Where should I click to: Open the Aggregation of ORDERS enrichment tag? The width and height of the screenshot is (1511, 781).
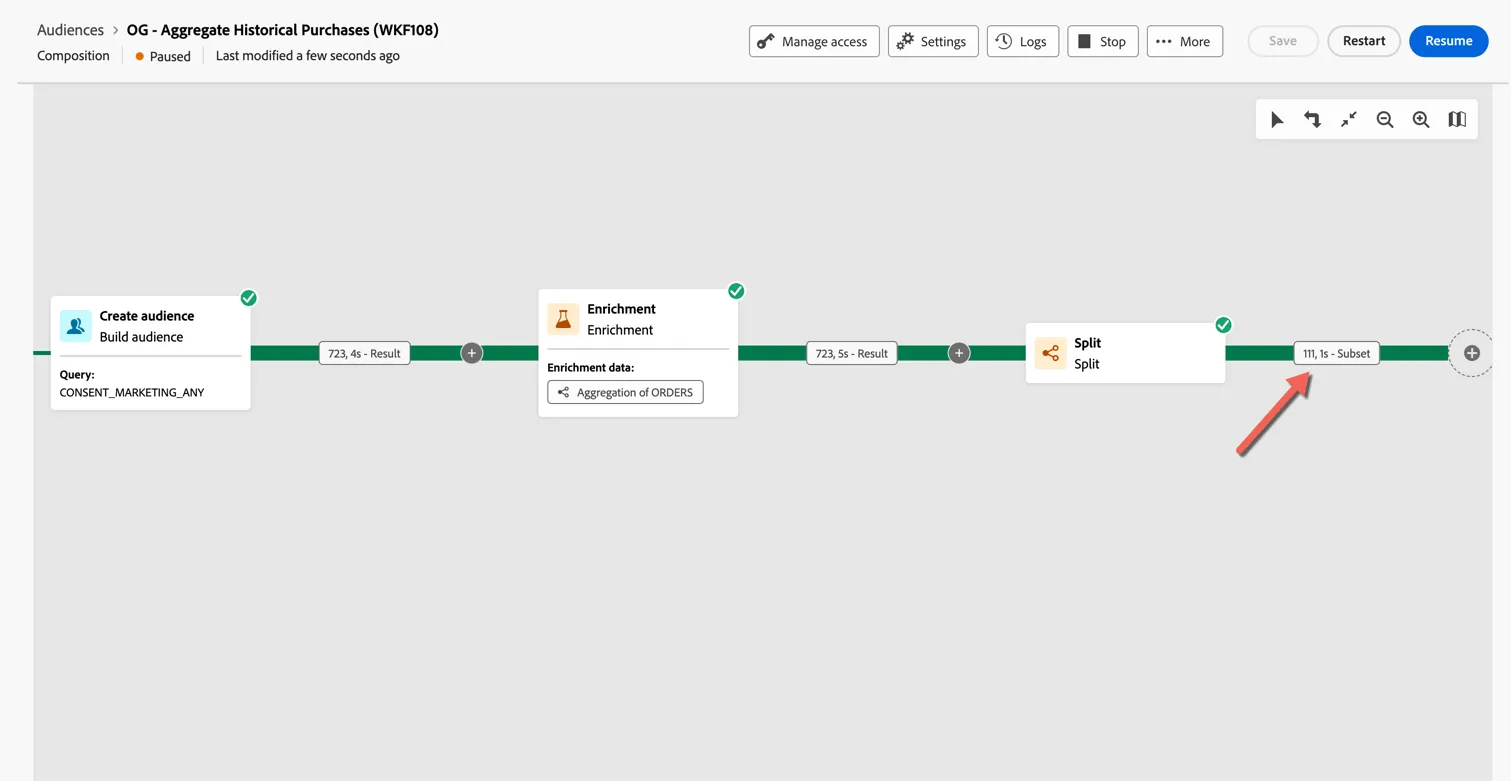(x=625, y=392)
